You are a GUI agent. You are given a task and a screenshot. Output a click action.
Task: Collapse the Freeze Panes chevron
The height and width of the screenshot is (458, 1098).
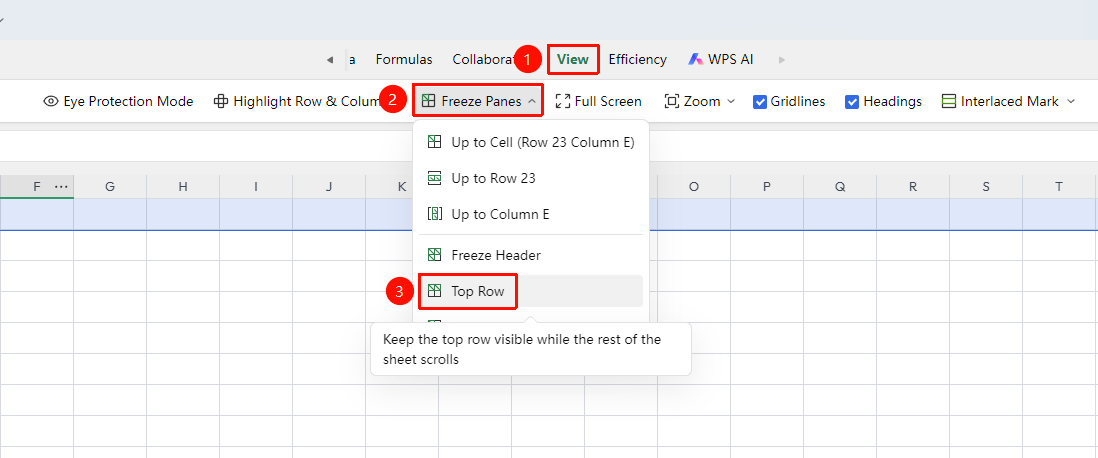click(531, 102)
